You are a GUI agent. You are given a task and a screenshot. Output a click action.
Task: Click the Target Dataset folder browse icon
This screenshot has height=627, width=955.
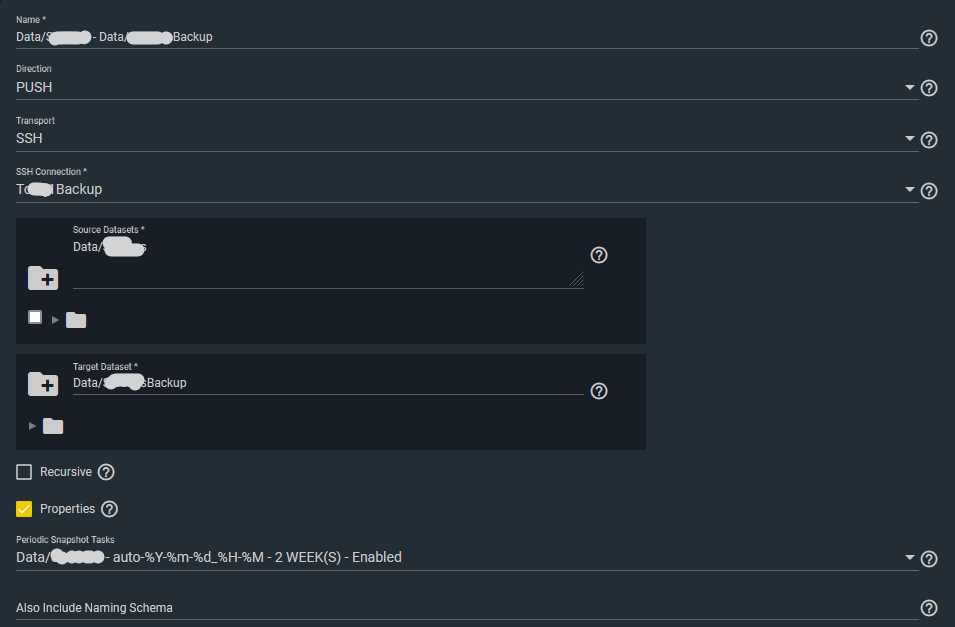[x=43, y=383]
